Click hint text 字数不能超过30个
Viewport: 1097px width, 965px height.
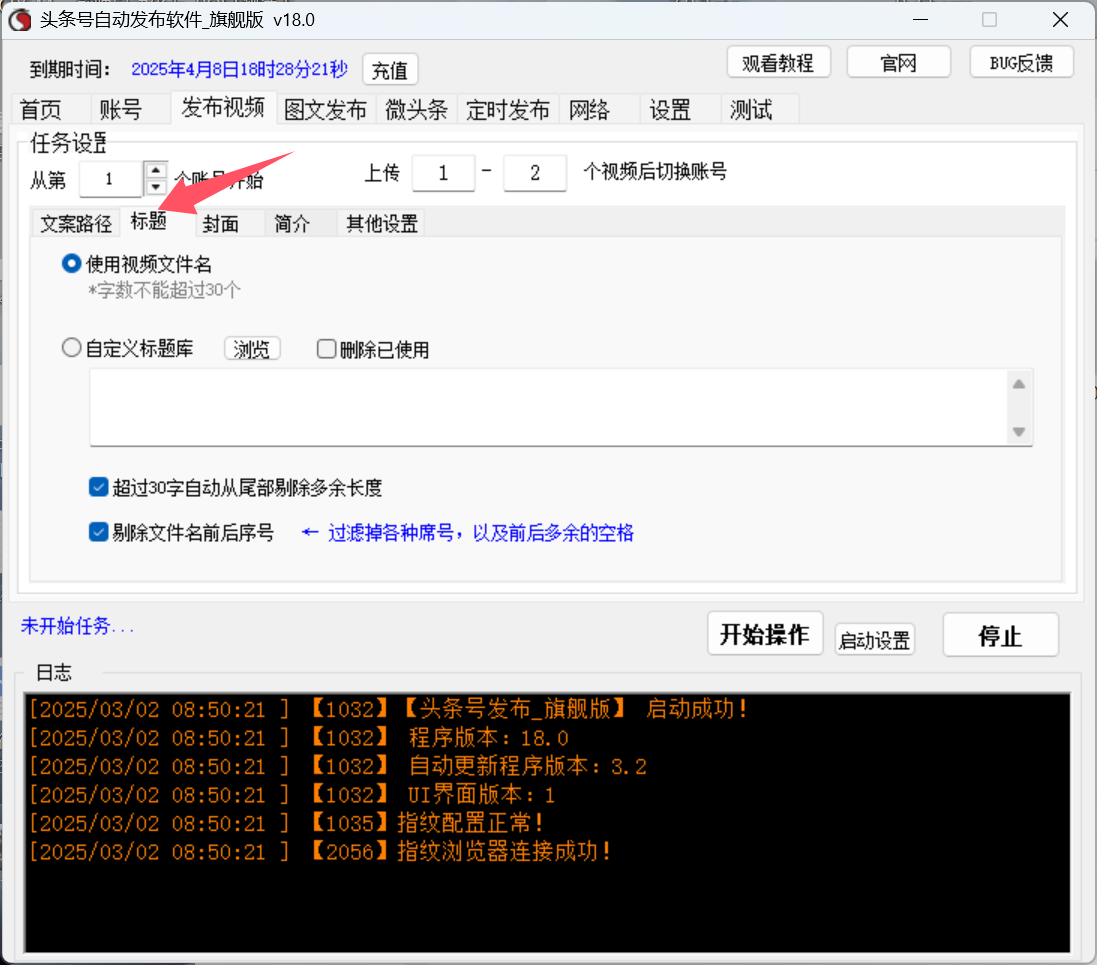(x=164, y=290)
